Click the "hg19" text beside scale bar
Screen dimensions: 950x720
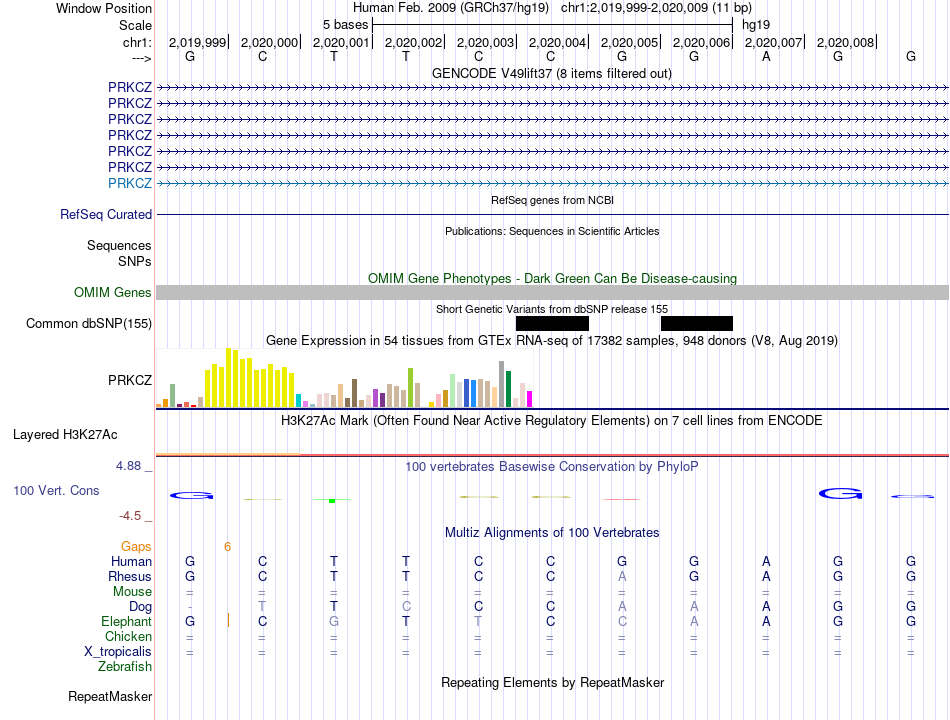click(756, 25)
